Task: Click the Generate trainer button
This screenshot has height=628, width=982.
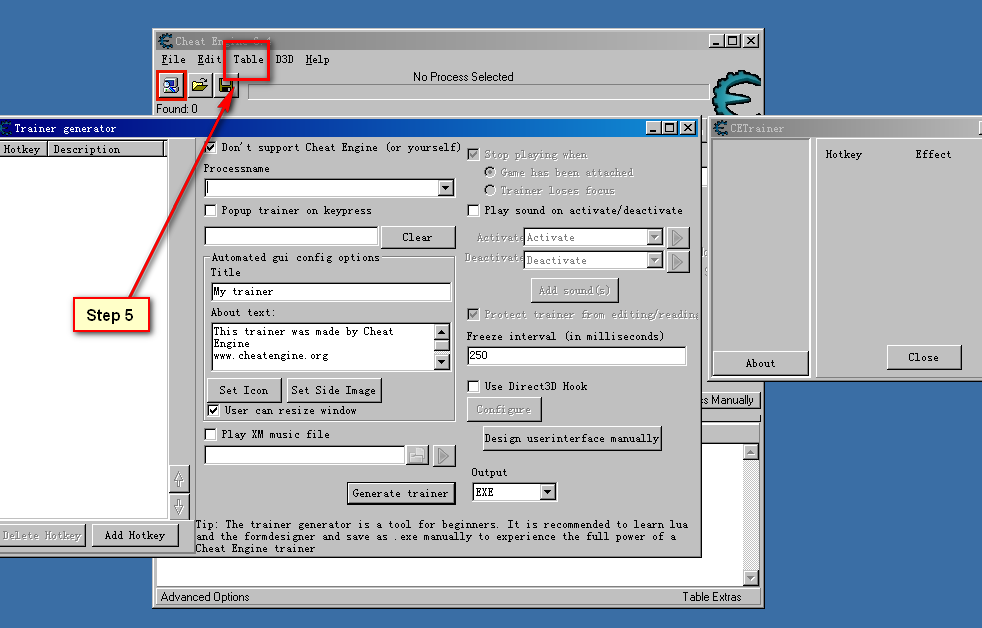Action: click(x=400, y=493)
